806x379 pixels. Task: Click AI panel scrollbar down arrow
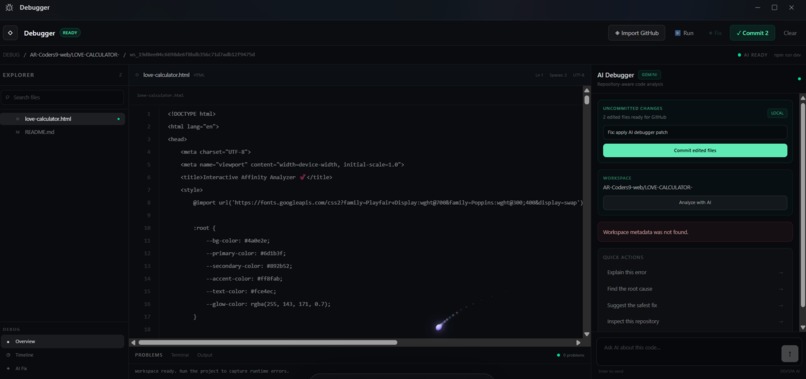[x=802, y=327]
